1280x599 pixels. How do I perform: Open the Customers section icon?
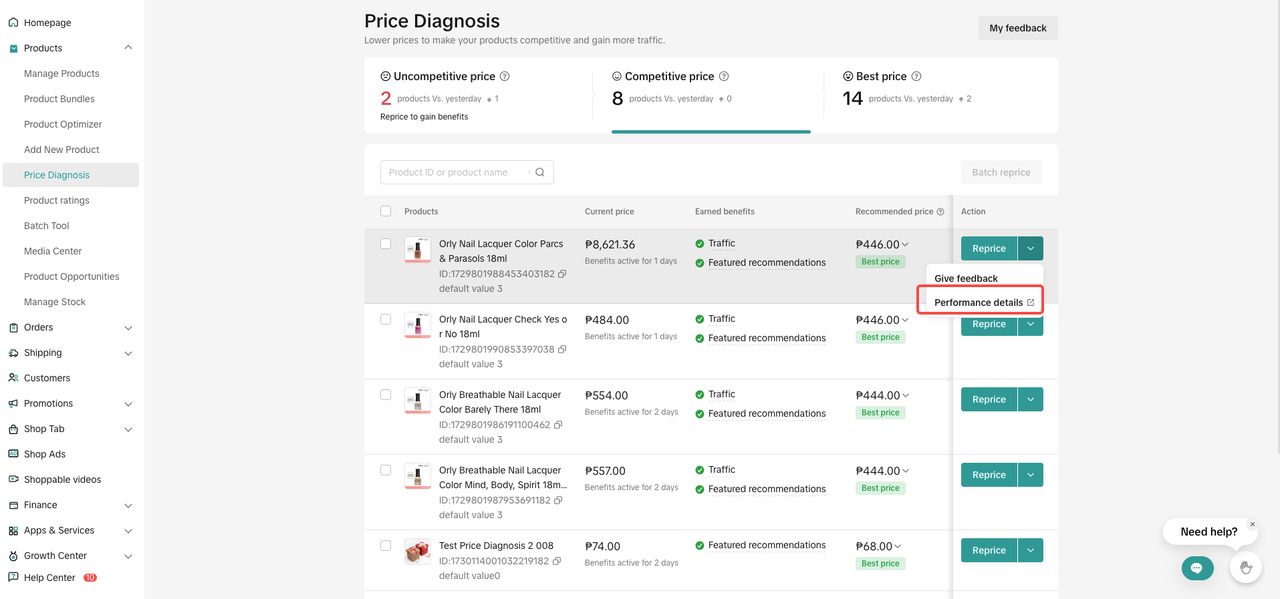coord(12,377)
